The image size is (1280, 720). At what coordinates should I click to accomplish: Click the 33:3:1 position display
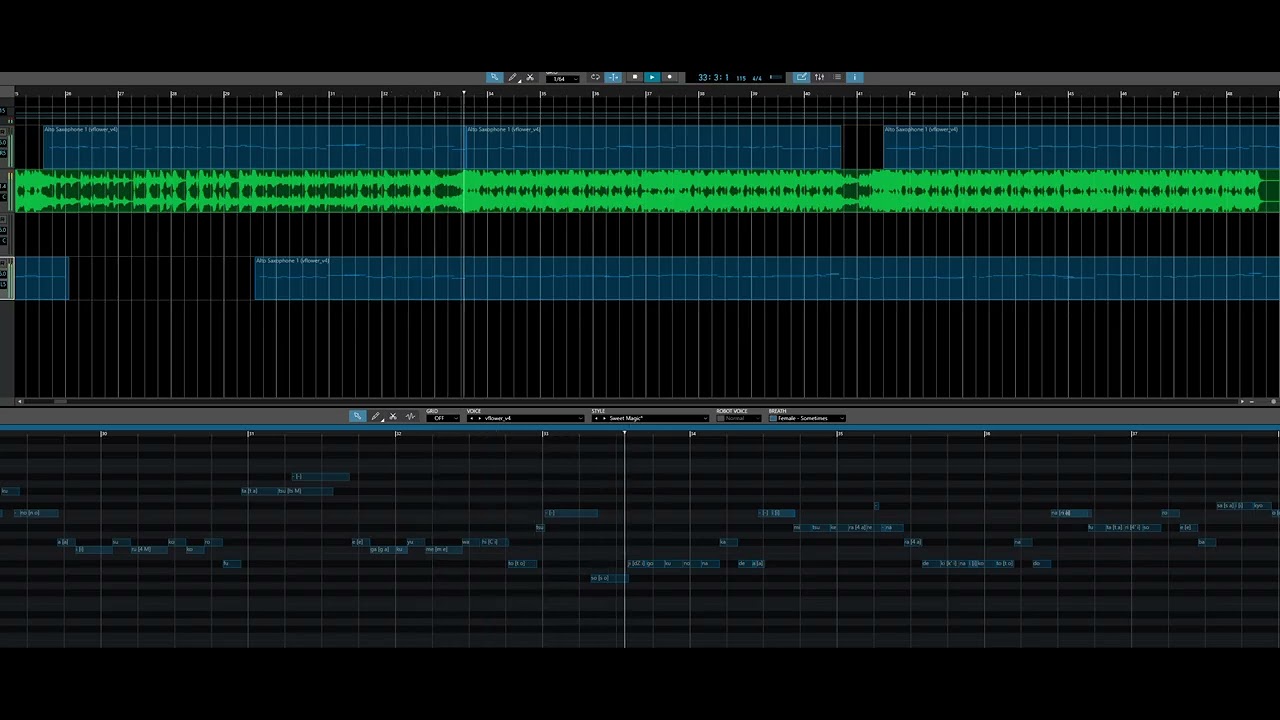coord(712,77)
